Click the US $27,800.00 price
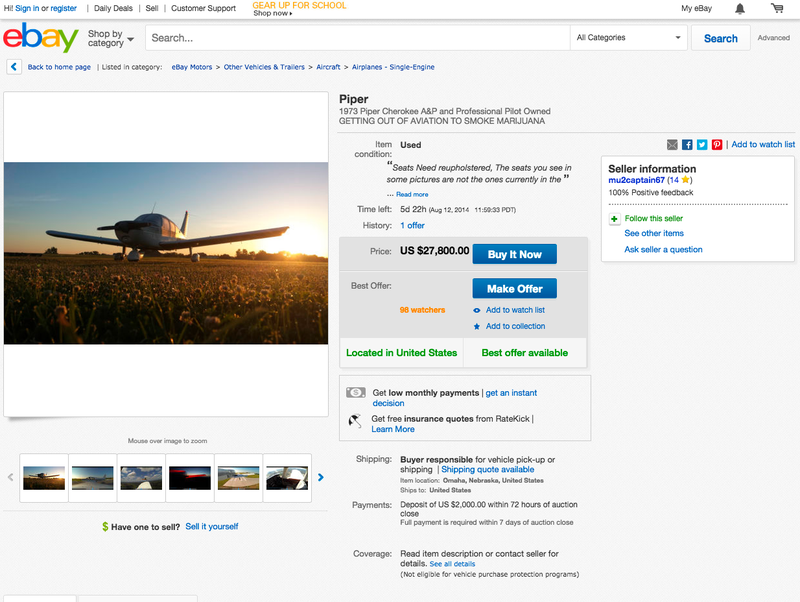 pyautogui.click(x=434, y=250)
